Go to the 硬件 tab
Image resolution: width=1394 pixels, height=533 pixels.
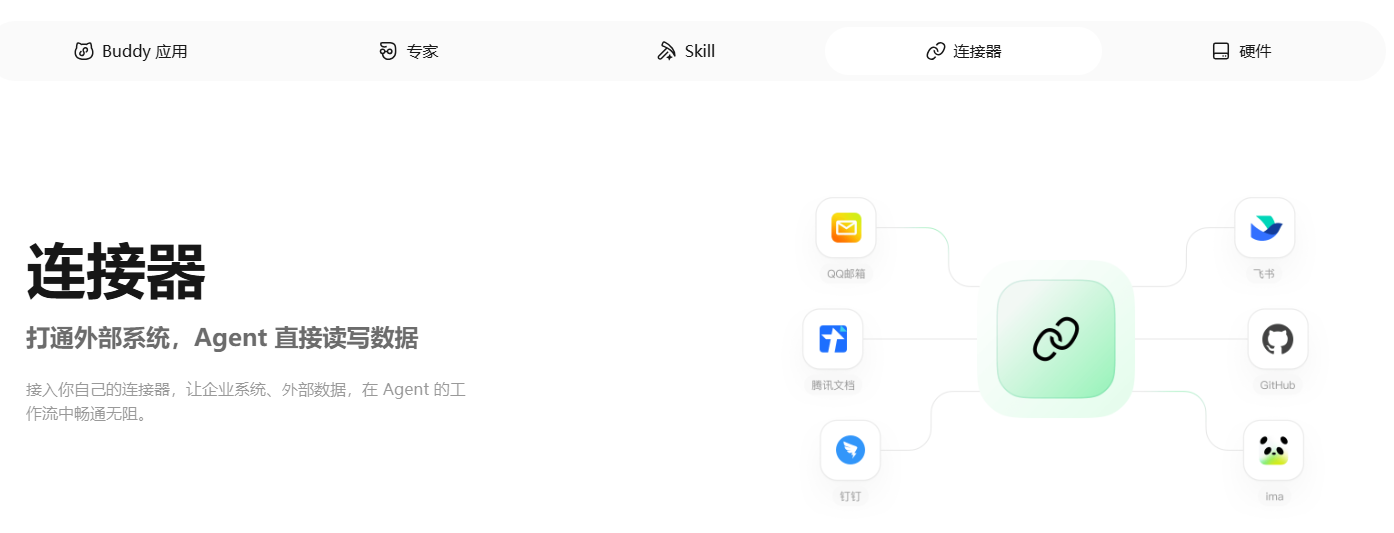click(1241, 51)
